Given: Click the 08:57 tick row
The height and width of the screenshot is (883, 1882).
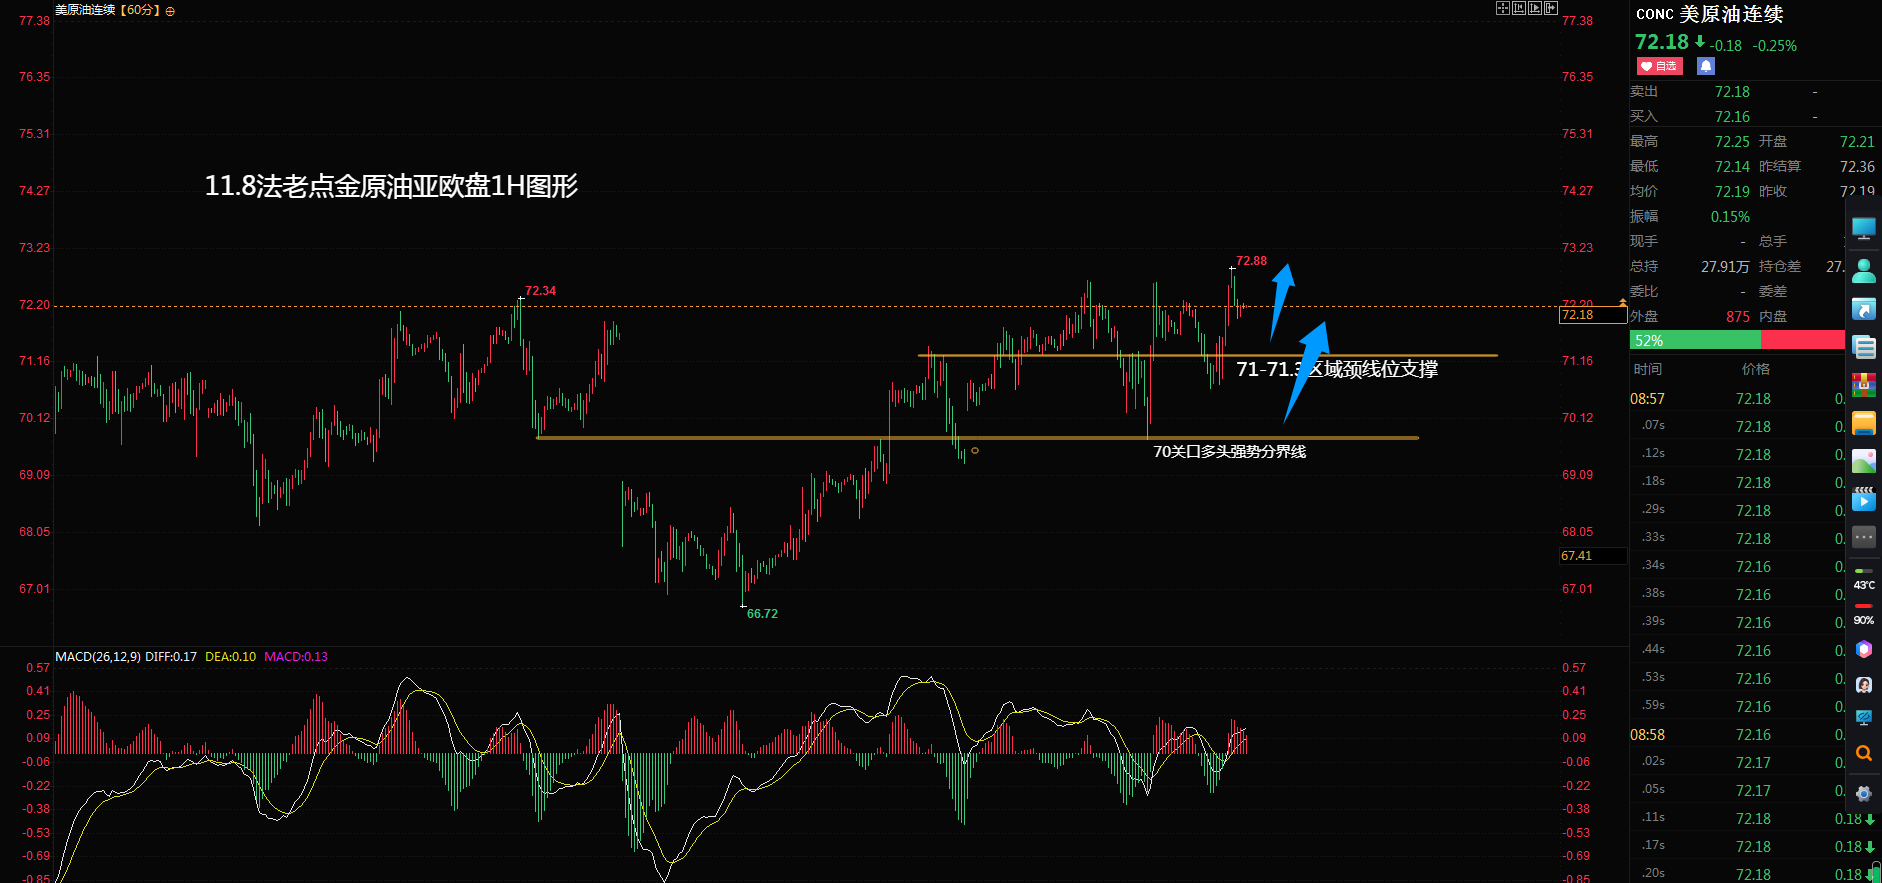Looking at the screenshot, I should pos(1738,399).
